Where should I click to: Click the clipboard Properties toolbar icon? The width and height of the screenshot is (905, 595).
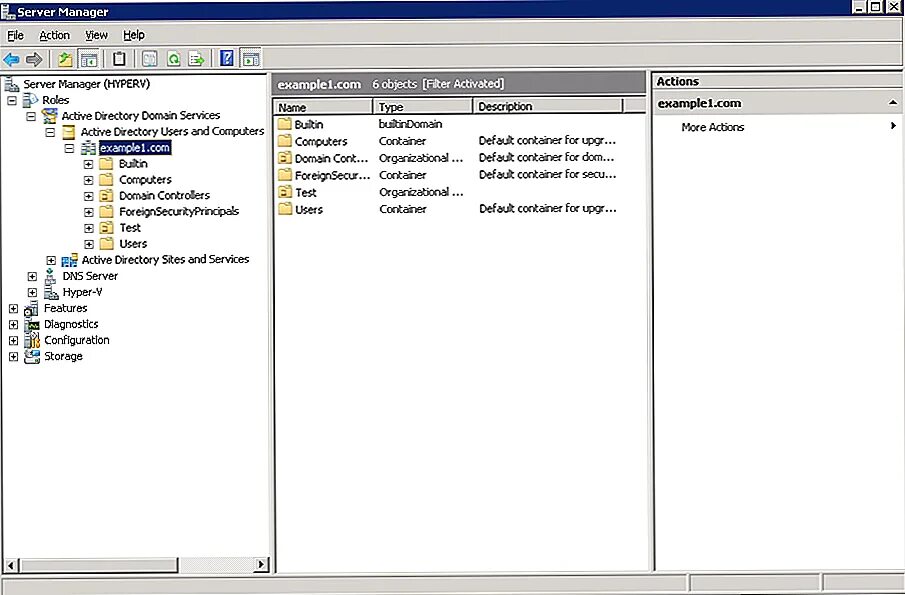(119, 59)
